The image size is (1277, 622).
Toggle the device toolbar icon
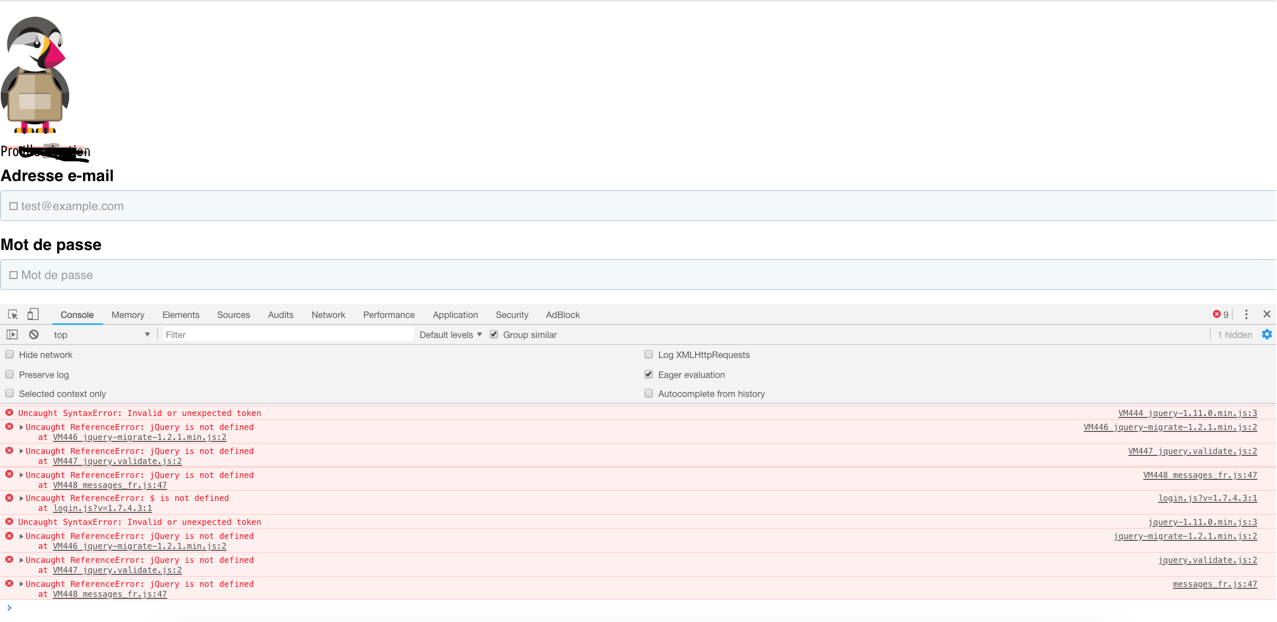[x=33, y=315]
